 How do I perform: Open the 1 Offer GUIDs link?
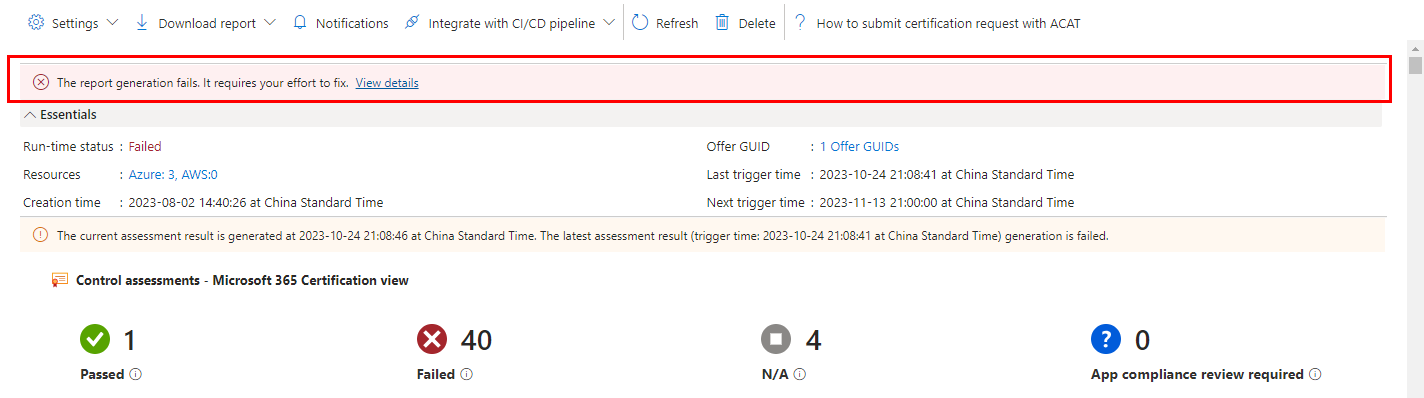(x=859, y=147)
